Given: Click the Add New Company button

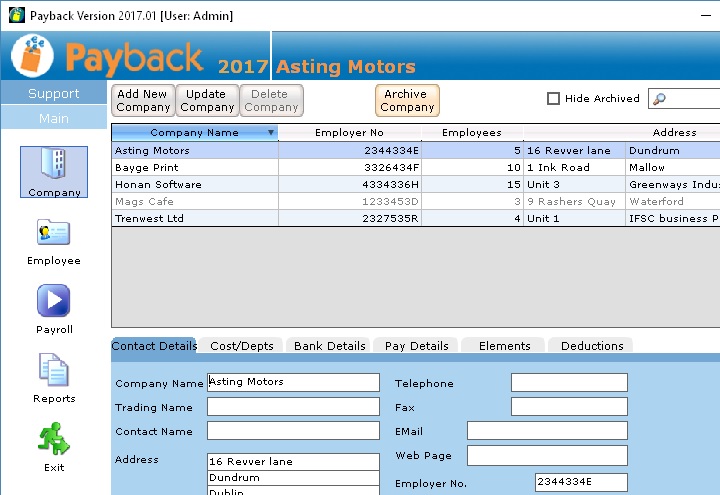Looking at the screenshot, I should (x=143, y=100).
